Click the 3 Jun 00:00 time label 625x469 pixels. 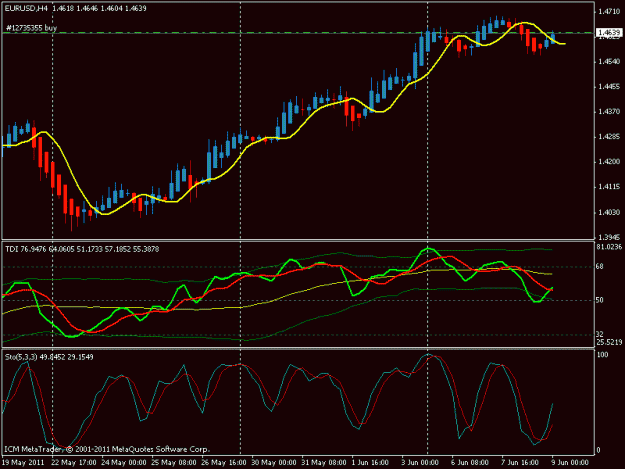(x=420, y=463)
